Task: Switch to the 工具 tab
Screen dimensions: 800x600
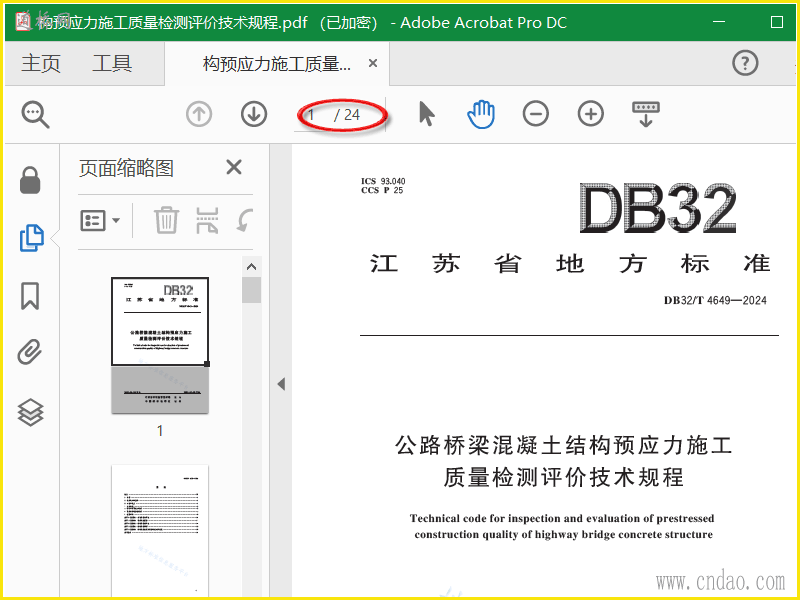Action: [x=112, y=63]
